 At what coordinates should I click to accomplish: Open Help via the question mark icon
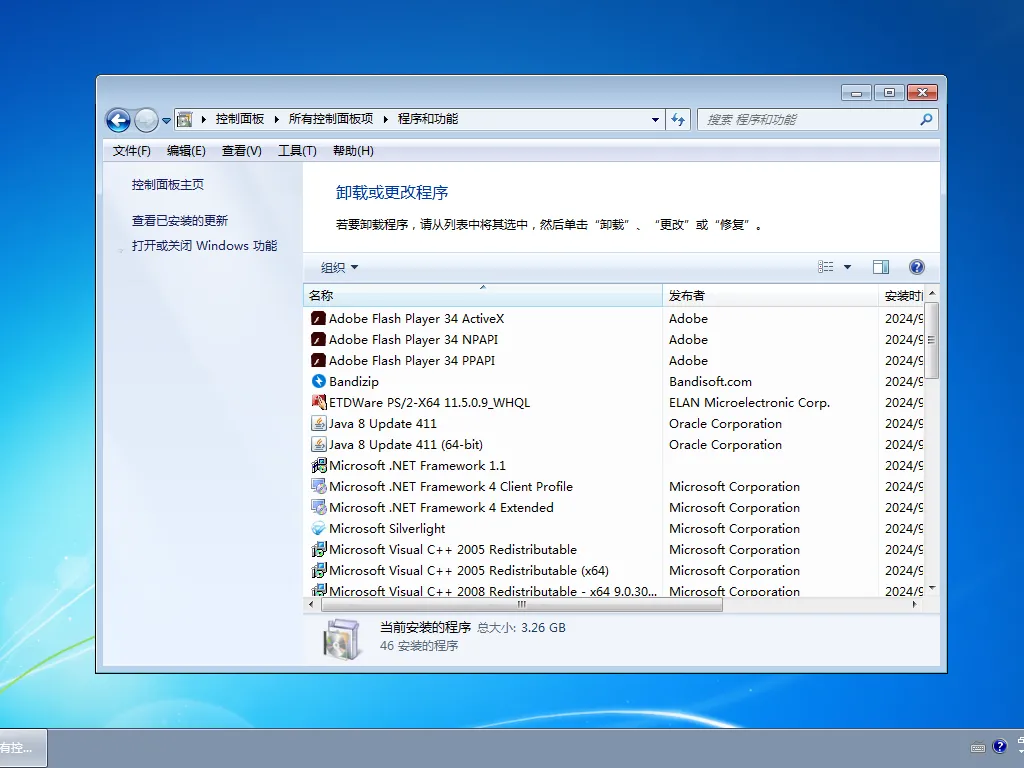(x=917, y=266)
